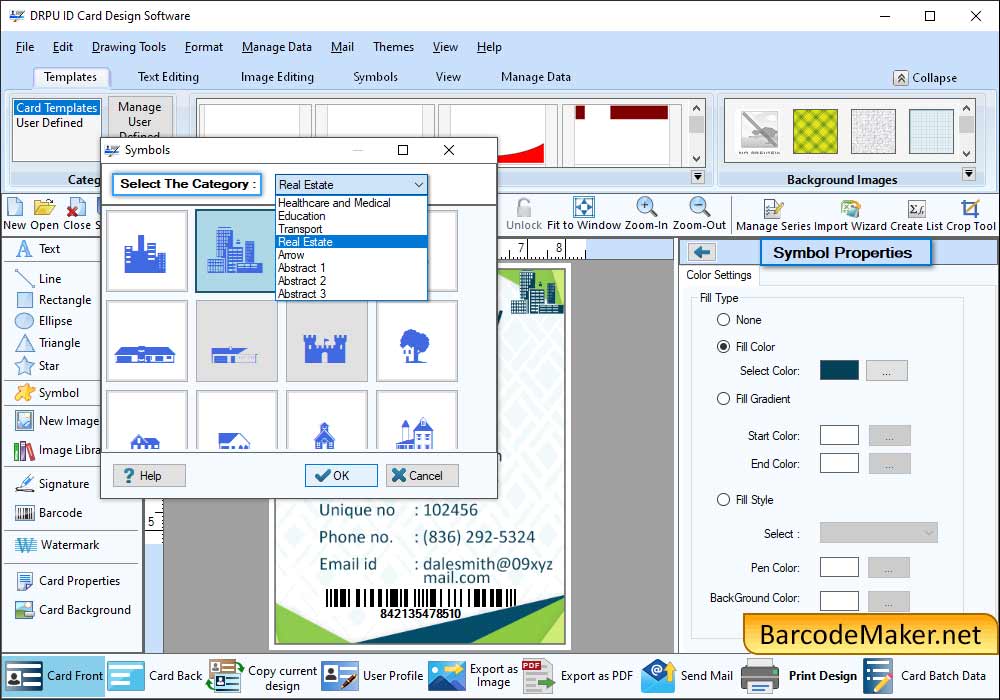The image size is (1000, 700).
Task: Open the Drawing Tools menu
Action: [x=129, y=47]
